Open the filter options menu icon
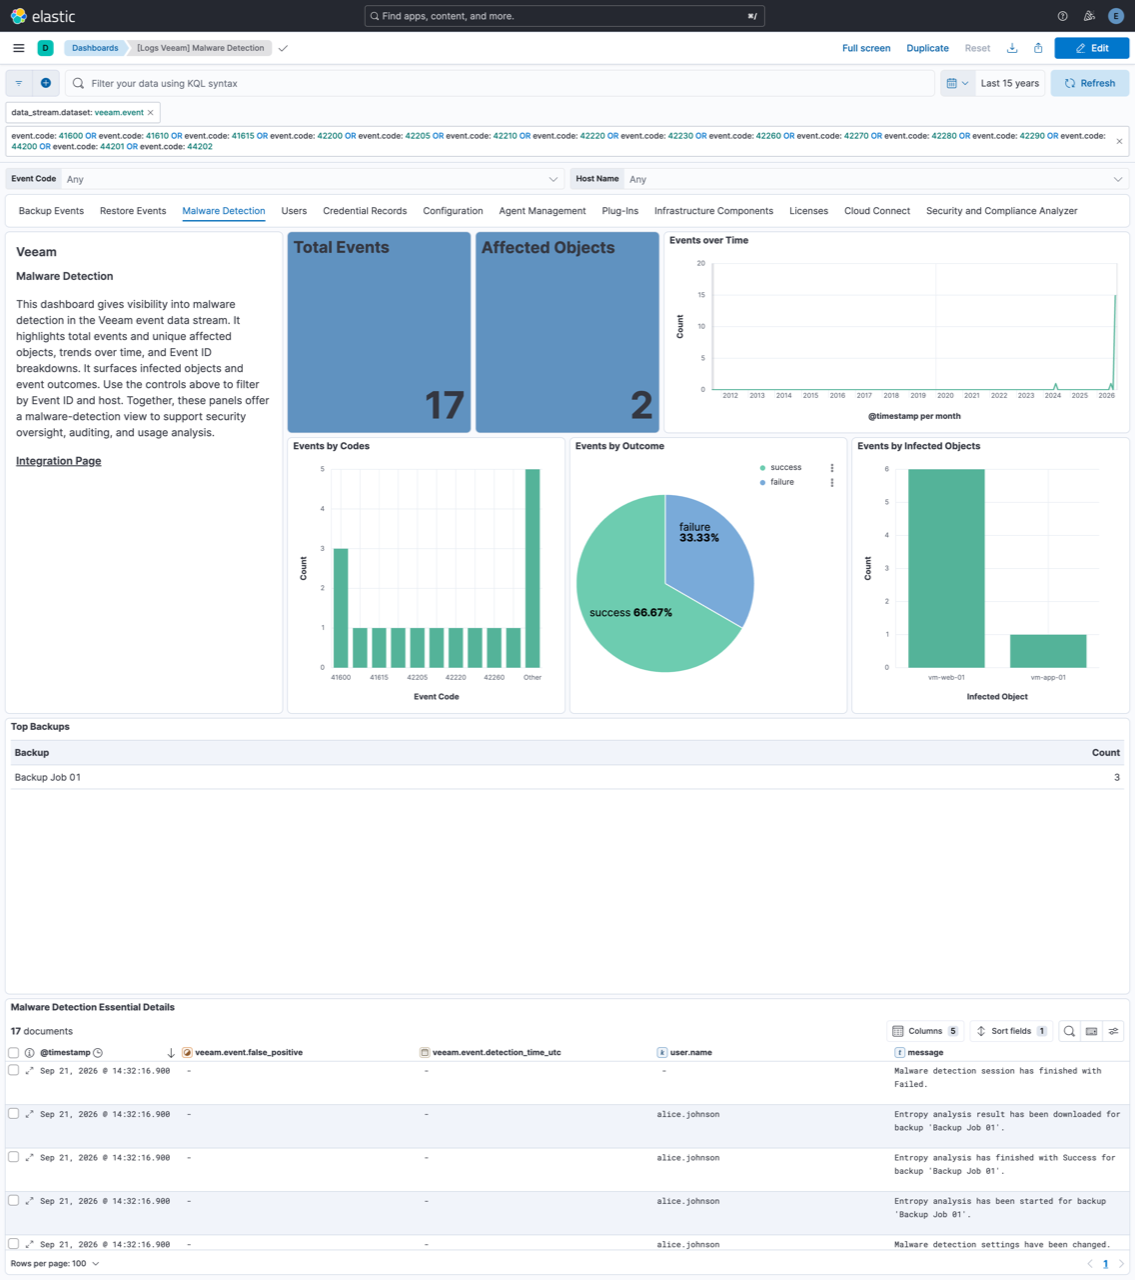Image resolution: width=1135 pixels, height=1280 pixels. tap(19, 83)
